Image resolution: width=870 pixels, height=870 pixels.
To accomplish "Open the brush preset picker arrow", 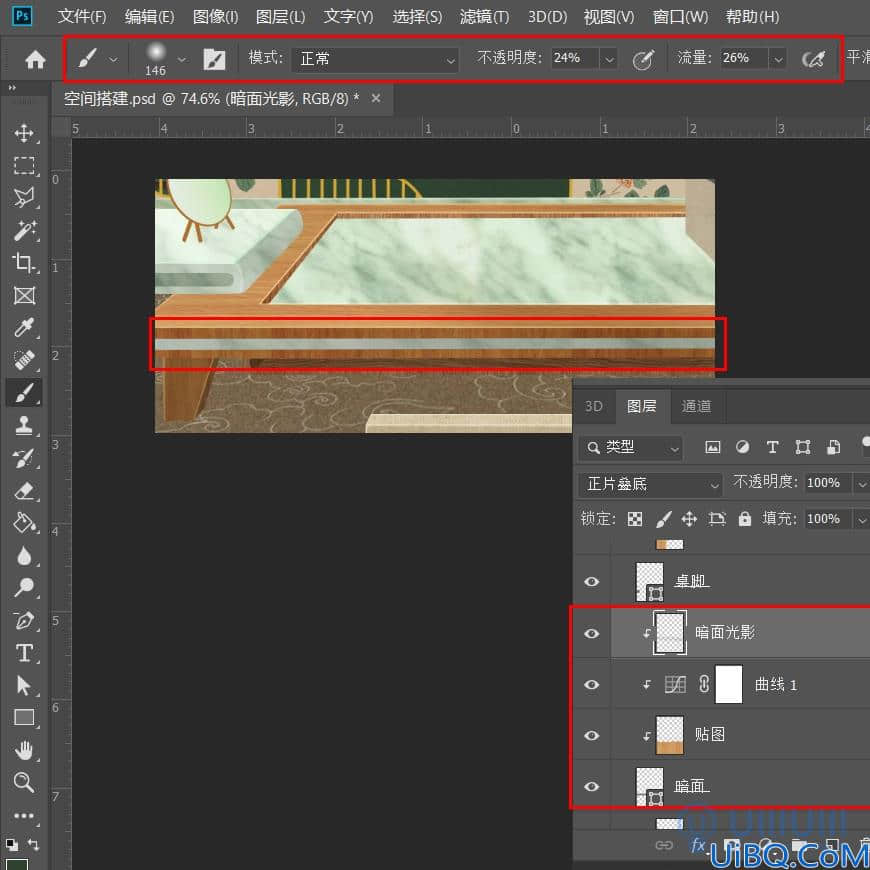I will pyautogui.click(x=181, y=59).
